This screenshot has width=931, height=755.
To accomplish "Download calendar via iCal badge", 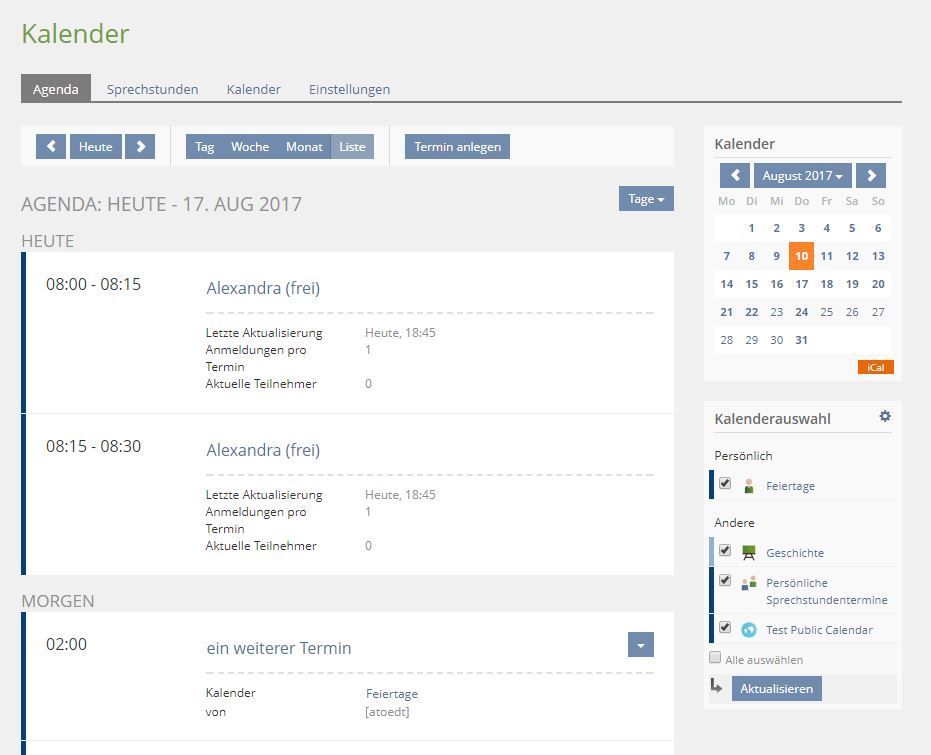I will [x=876, y=367].
